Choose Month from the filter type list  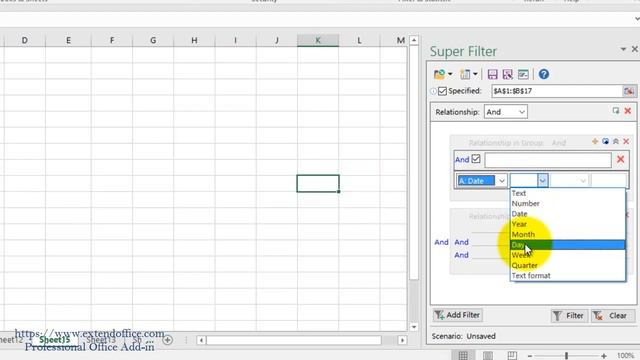click(567, 234)
